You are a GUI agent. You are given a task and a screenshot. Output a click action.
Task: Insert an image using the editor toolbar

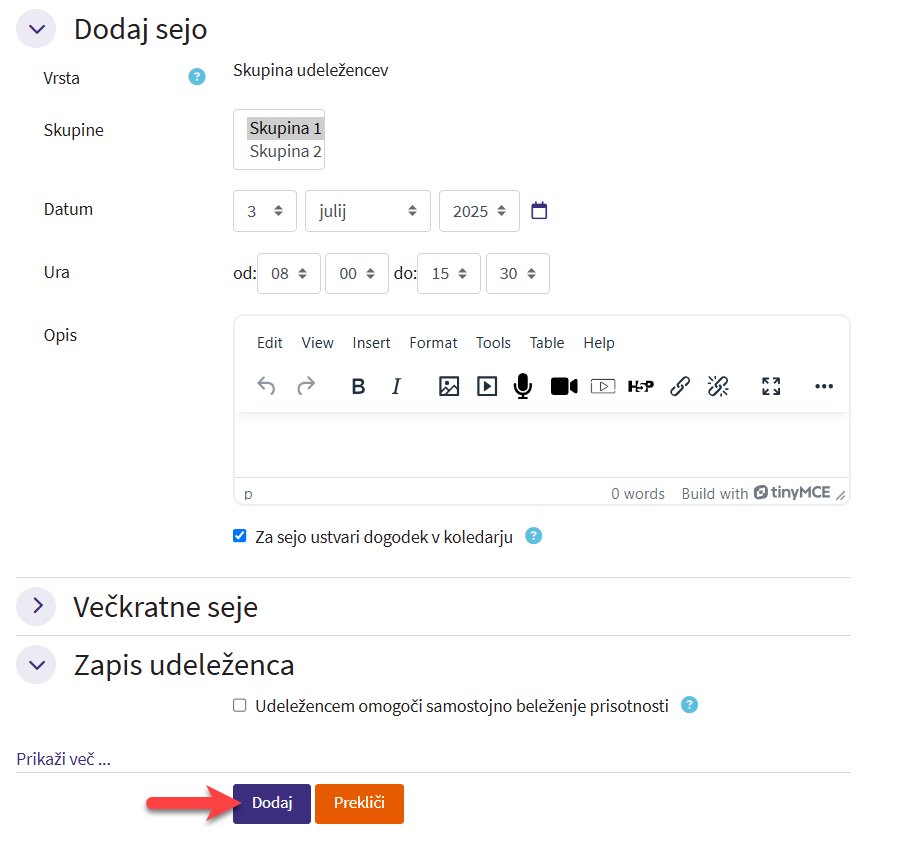449,387
